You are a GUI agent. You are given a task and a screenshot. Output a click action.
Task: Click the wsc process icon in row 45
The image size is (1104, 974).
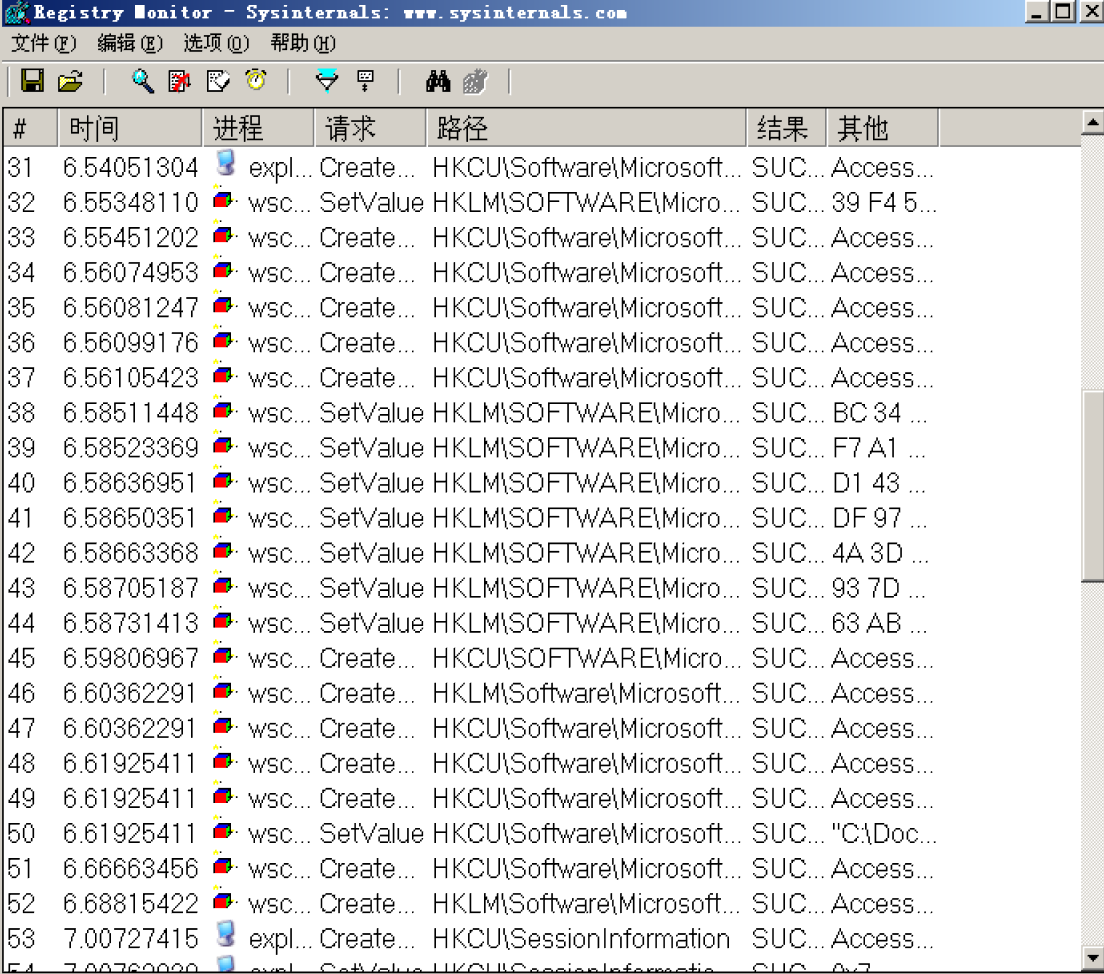(x=225, y=656)
